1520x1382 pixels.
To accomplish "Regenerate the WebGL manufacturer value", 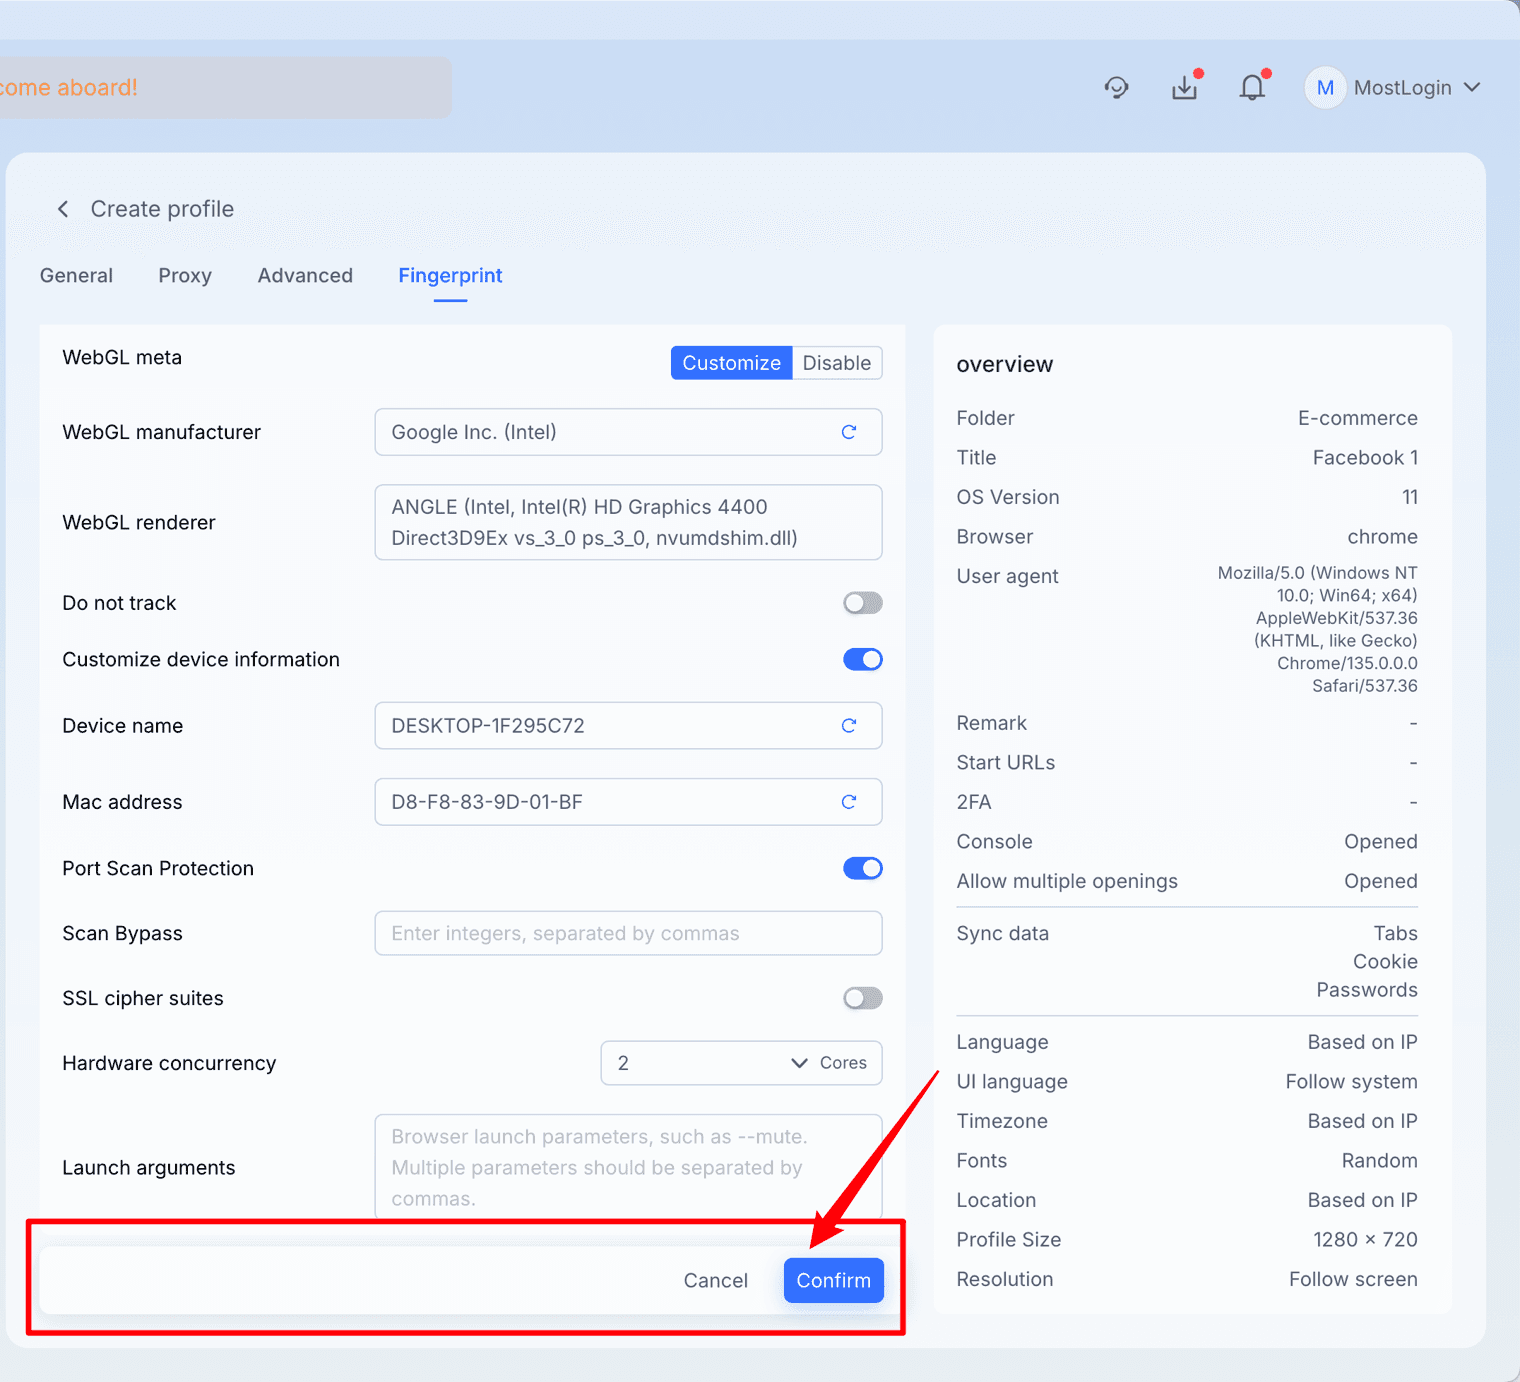I will 849,432.
